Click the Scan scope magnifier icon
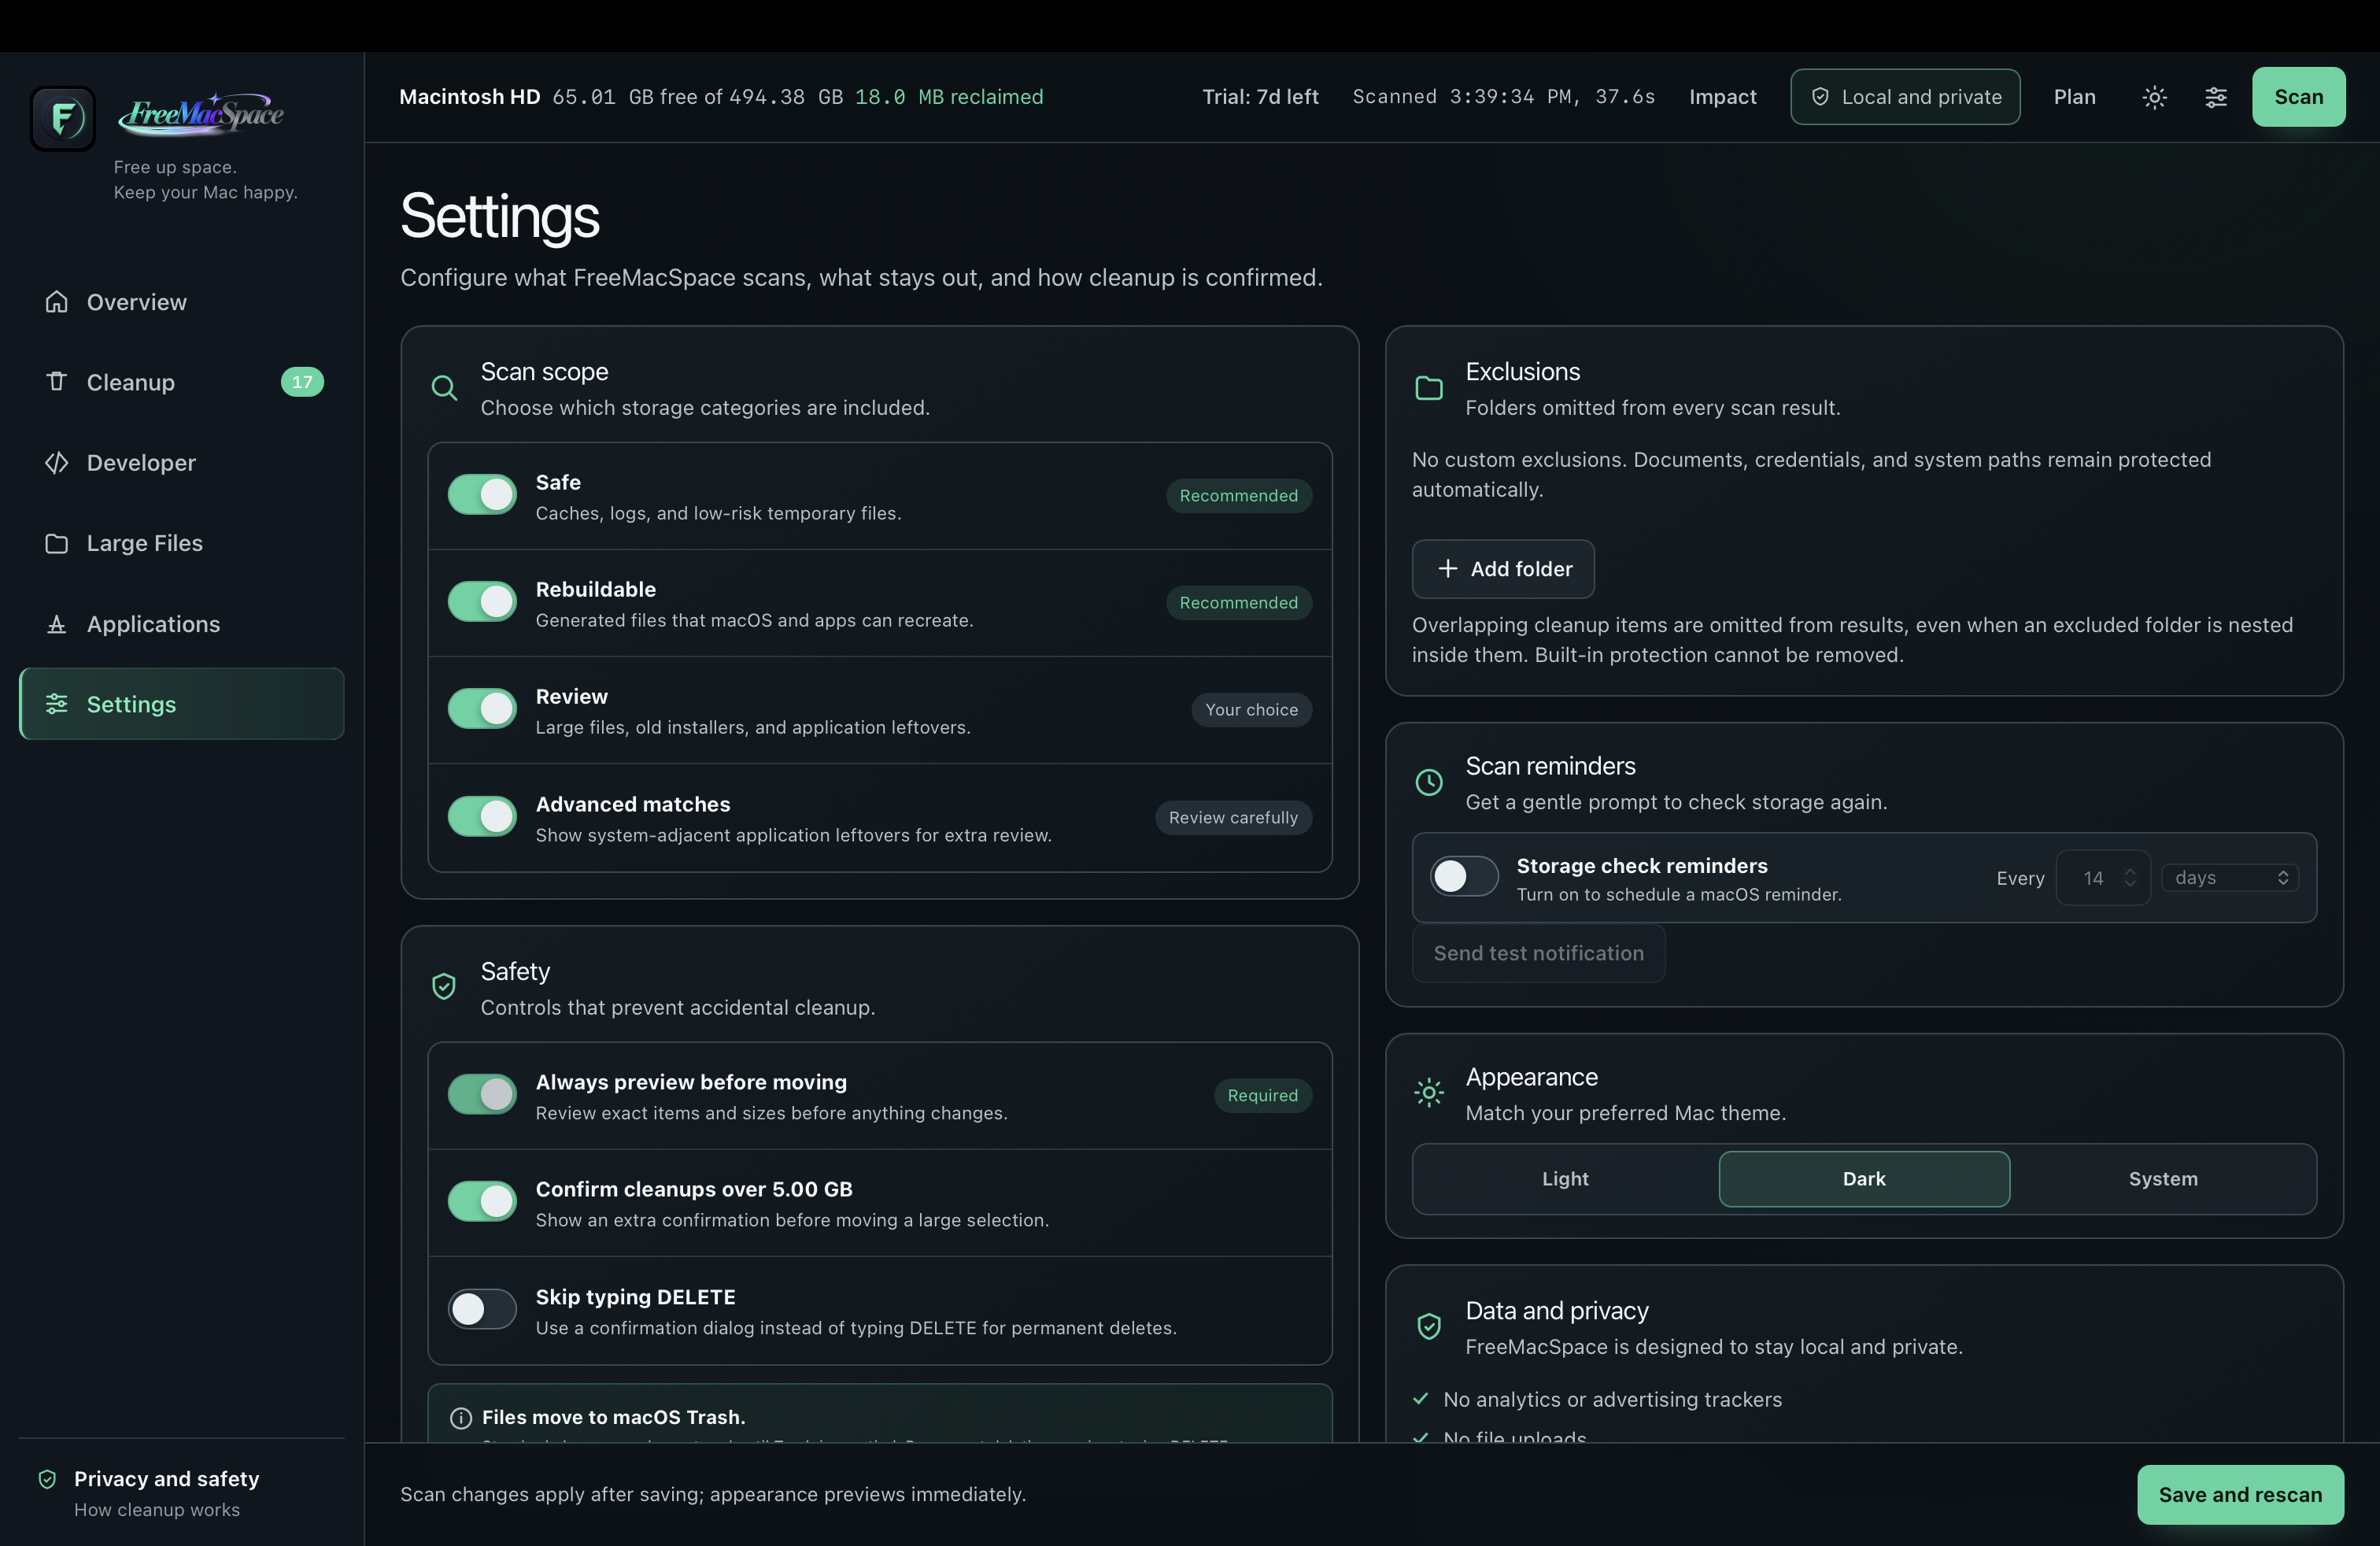Viewport: 2380px width, 1546px height. [444, 388]
